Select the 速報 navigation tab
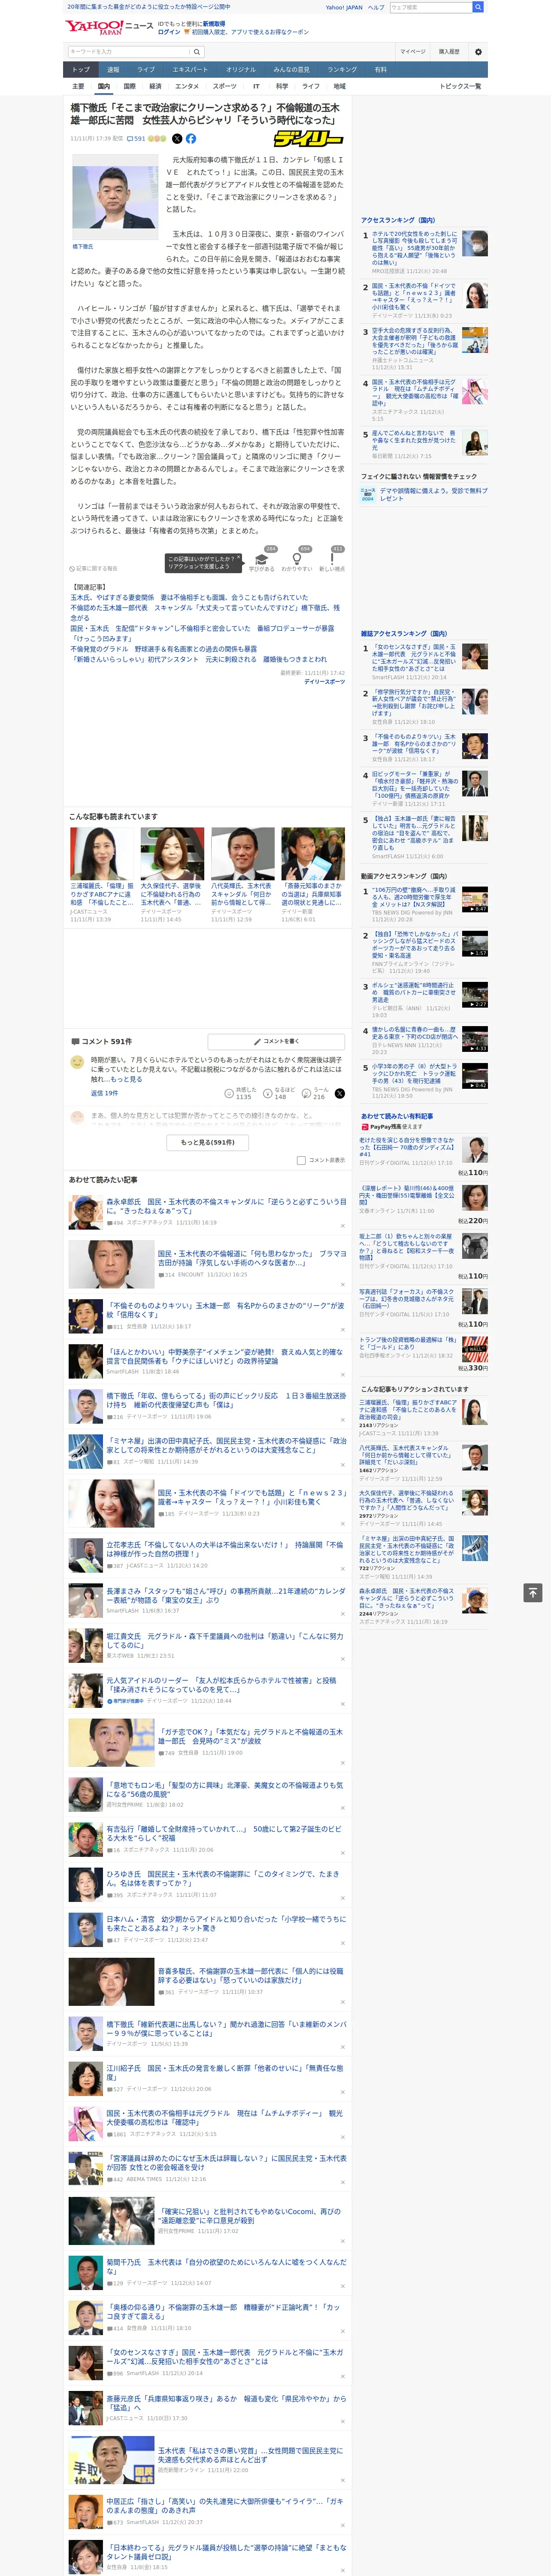The width and height of the screenshot is (551, 2576). (x=113, y=70)
